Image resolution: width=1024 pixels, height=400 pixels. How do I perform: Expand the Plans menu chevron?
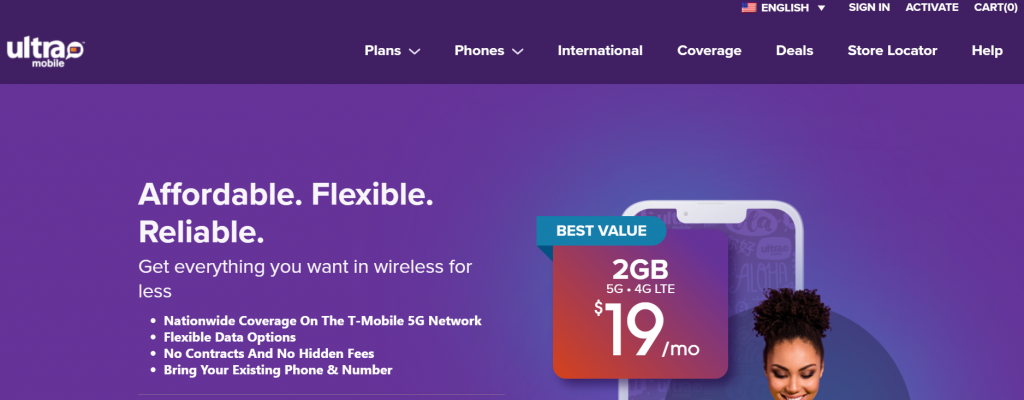click(x=414, y=51)
